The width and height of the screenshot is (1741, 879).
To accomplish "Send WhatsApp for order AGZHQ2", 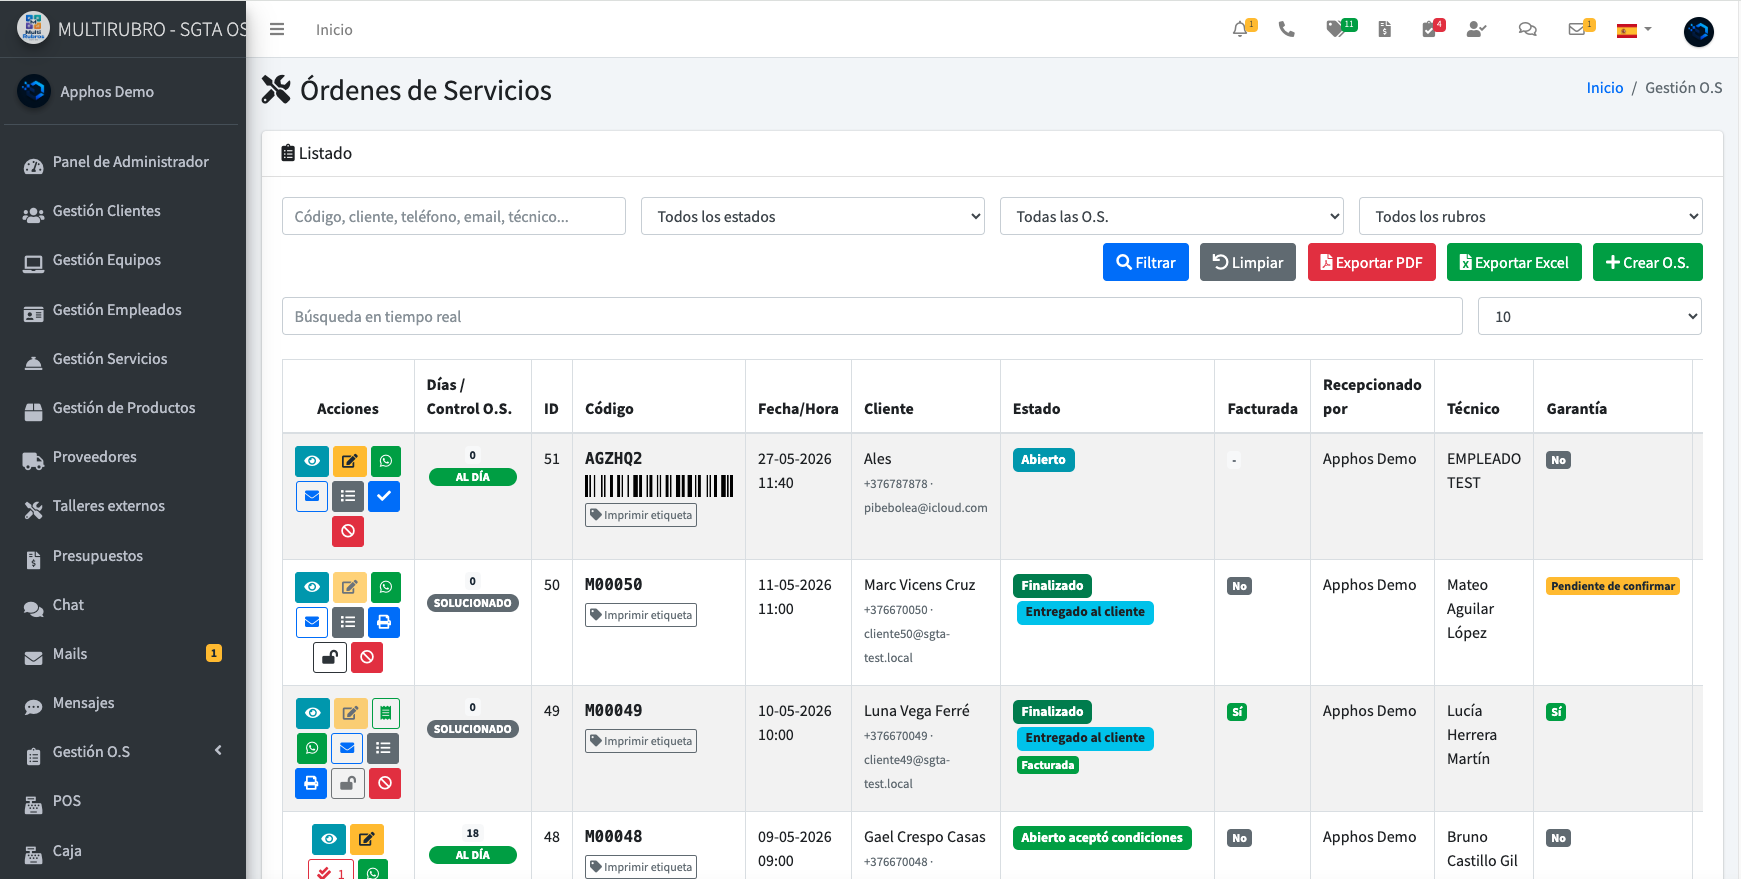I will pos(386,461).
